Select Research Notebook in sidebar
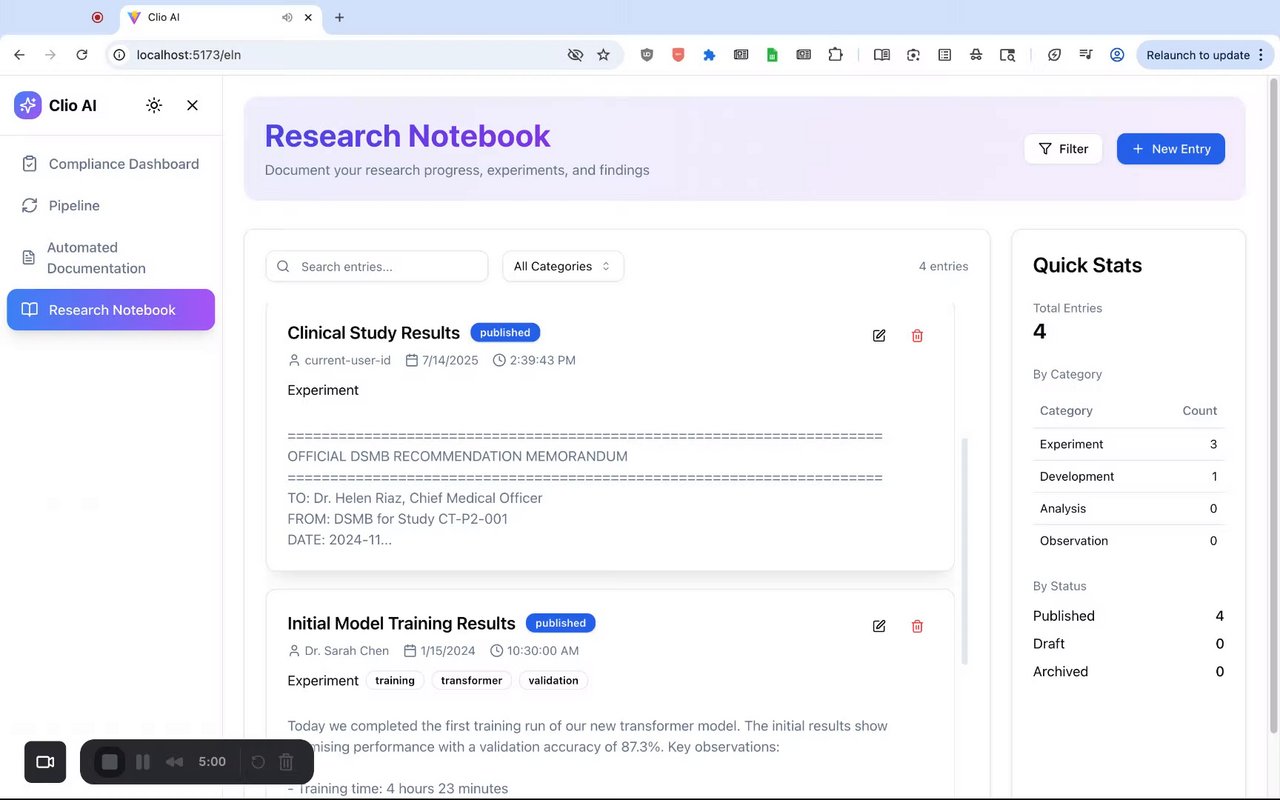1280x800 pixels. [x=111, y=310]
